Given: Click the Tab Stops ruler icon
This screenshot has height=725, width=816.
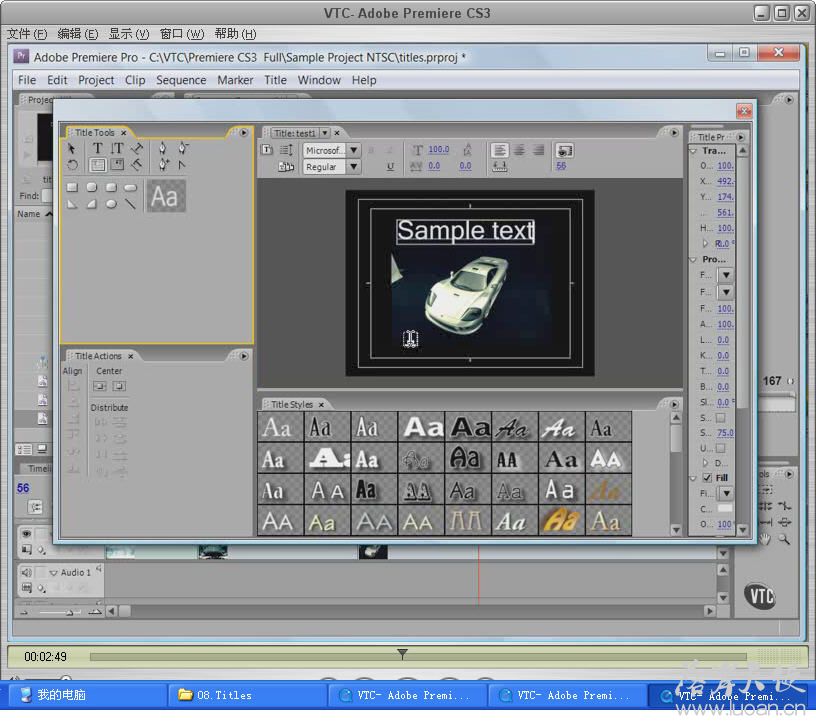Looking at the screenshot, I should tap(500, 167).
